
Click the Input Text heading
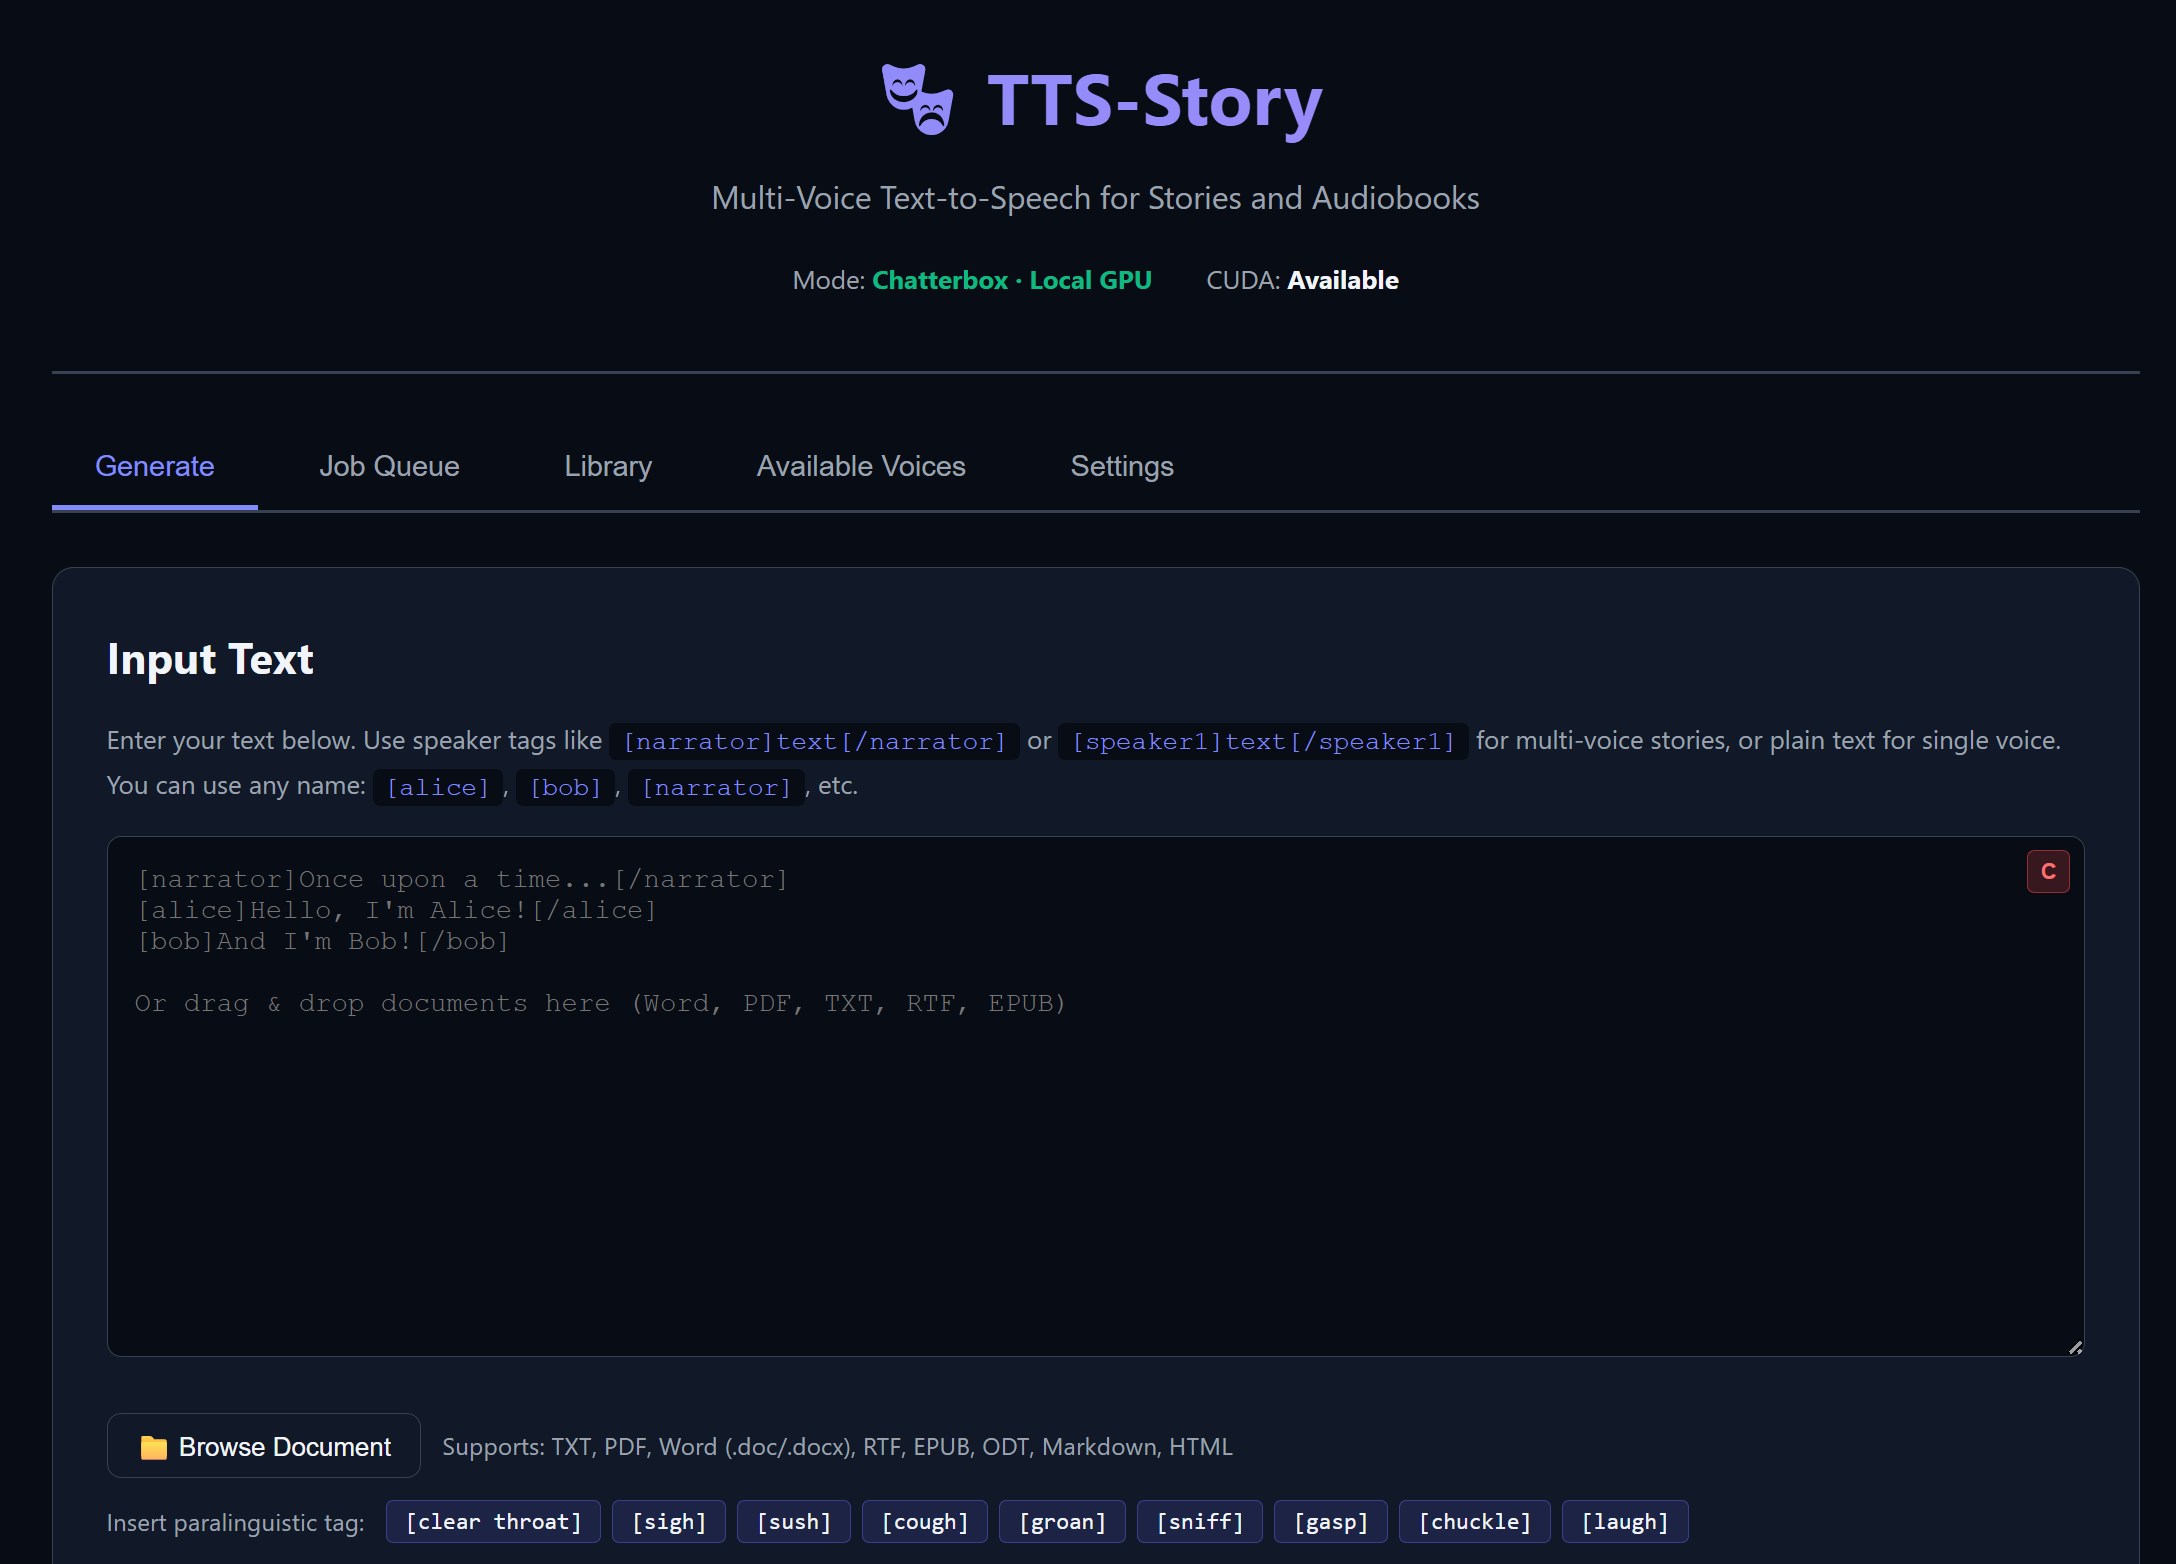(x=210, y=659)
